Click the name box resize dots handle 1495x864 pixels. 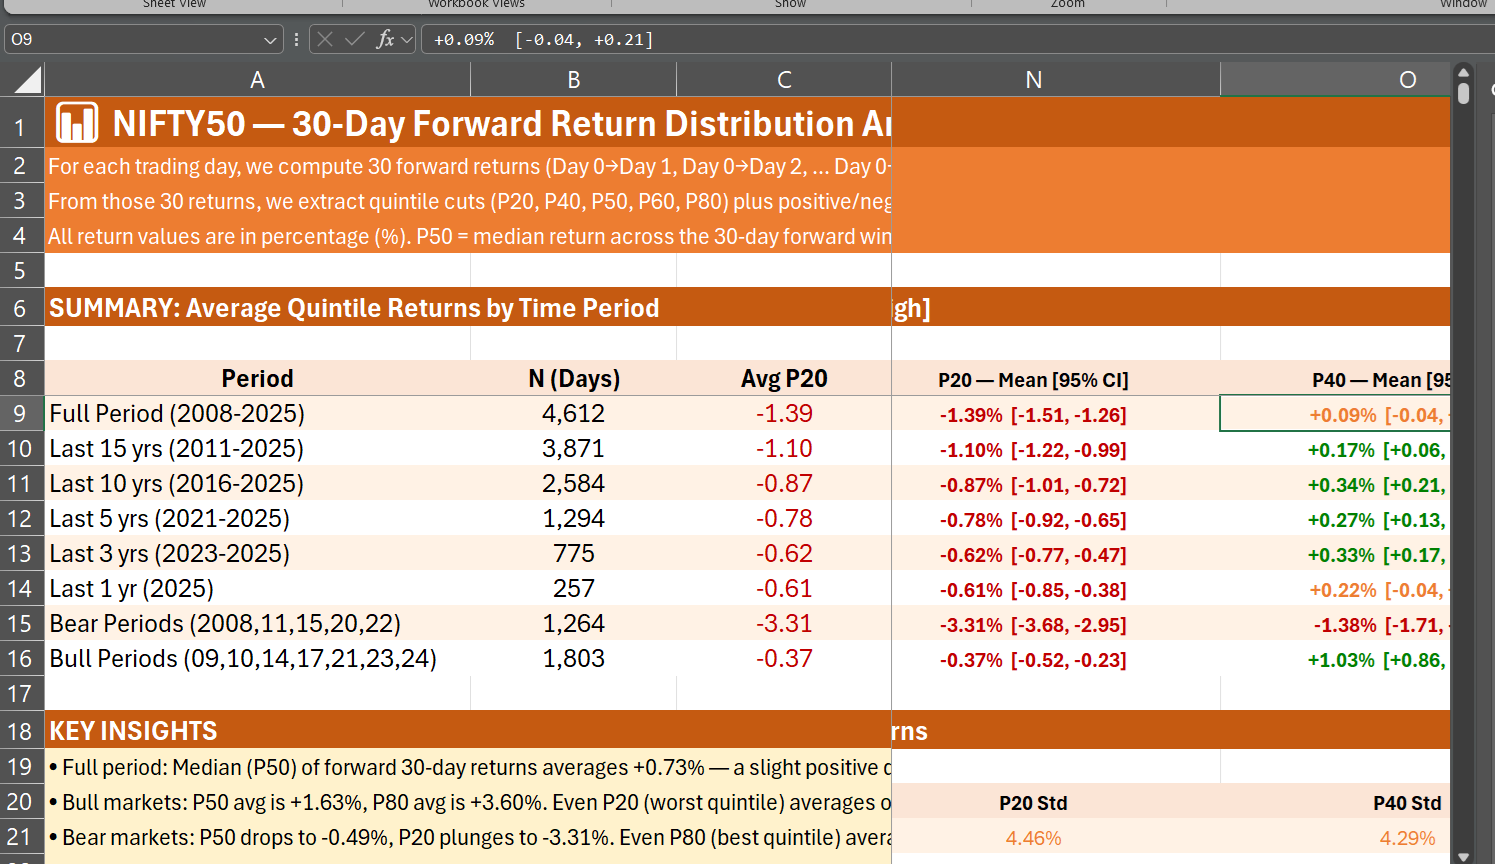[296, 39]
